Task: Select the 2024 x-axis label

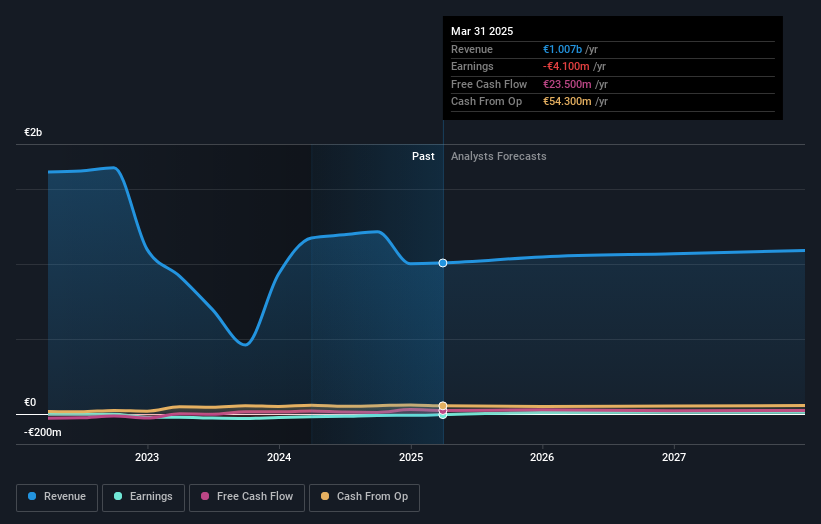Action: [279, 457]
